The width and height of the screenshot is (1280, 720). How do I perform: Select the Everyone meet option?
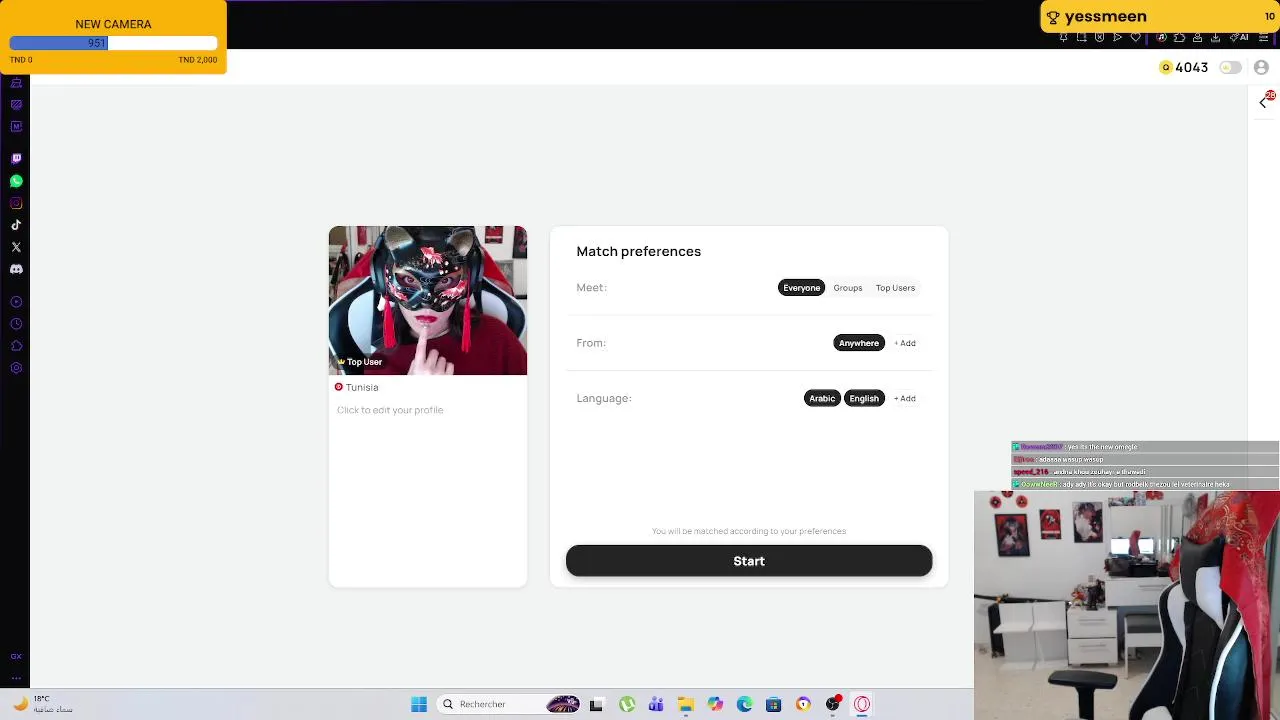[x=801, y=288]
